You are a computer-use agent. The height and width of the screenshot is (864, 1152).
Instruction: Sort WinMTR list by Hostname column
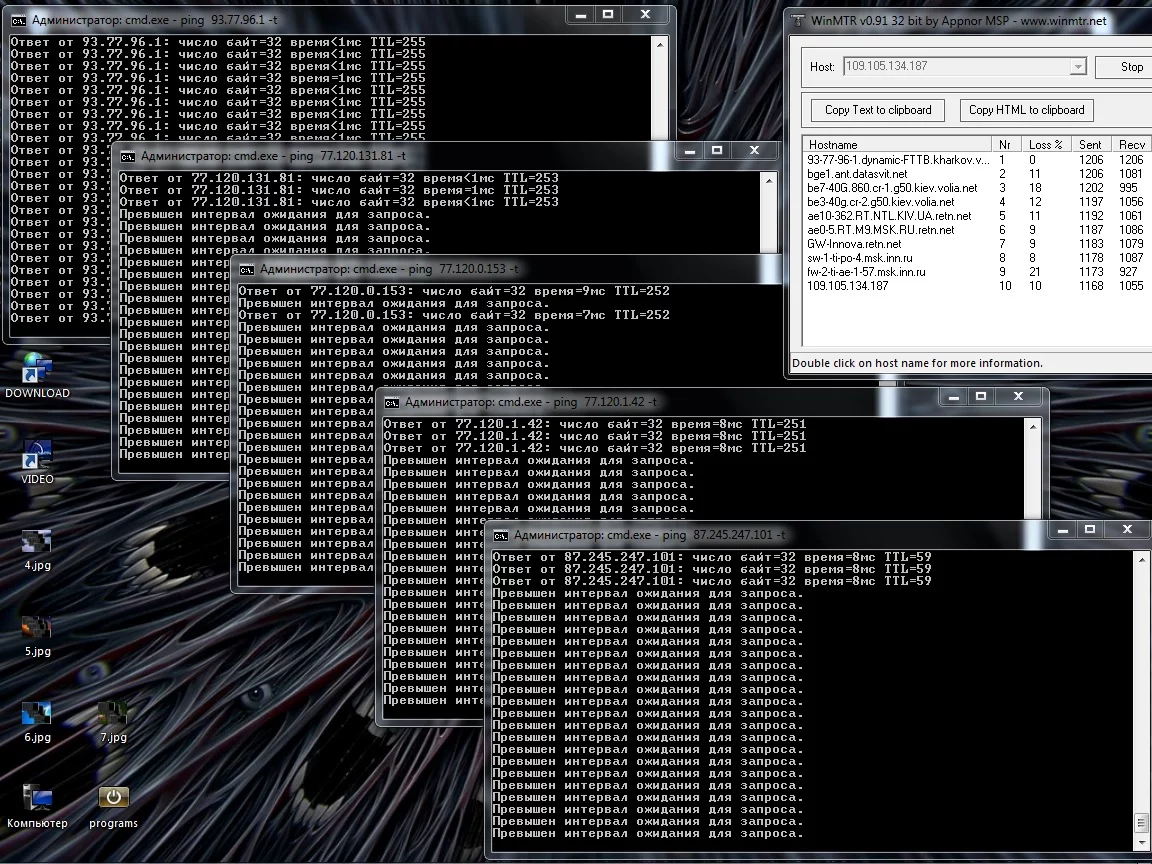coord(897,145)
